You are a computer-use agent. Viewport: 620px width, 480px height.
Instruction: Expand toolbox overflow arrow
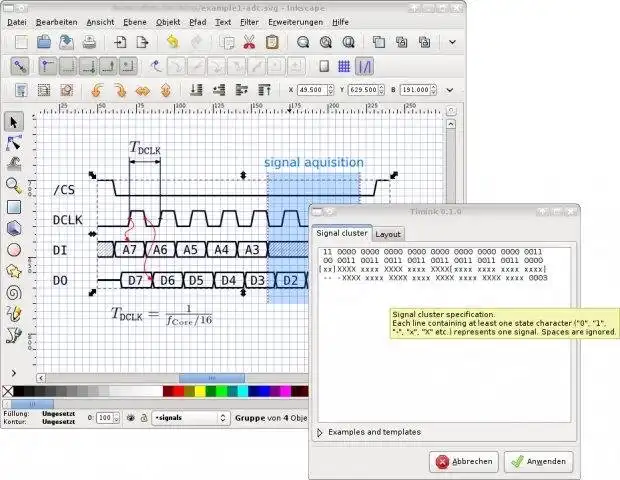click(14, 373)
